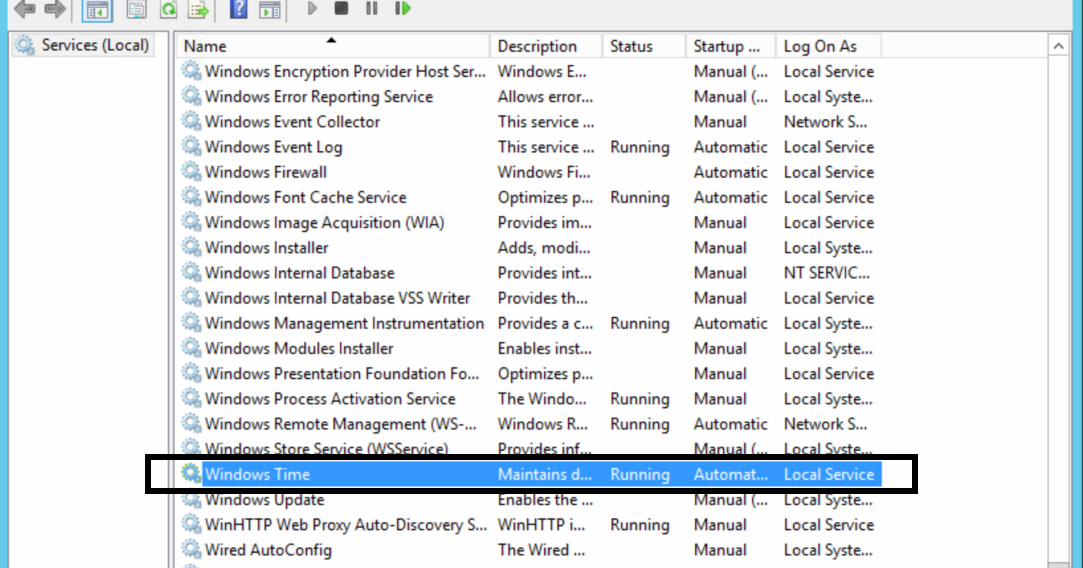Toggle the Show/Hide Console Tree icon
The image size is (1083, 568).
tap(97, 10)
